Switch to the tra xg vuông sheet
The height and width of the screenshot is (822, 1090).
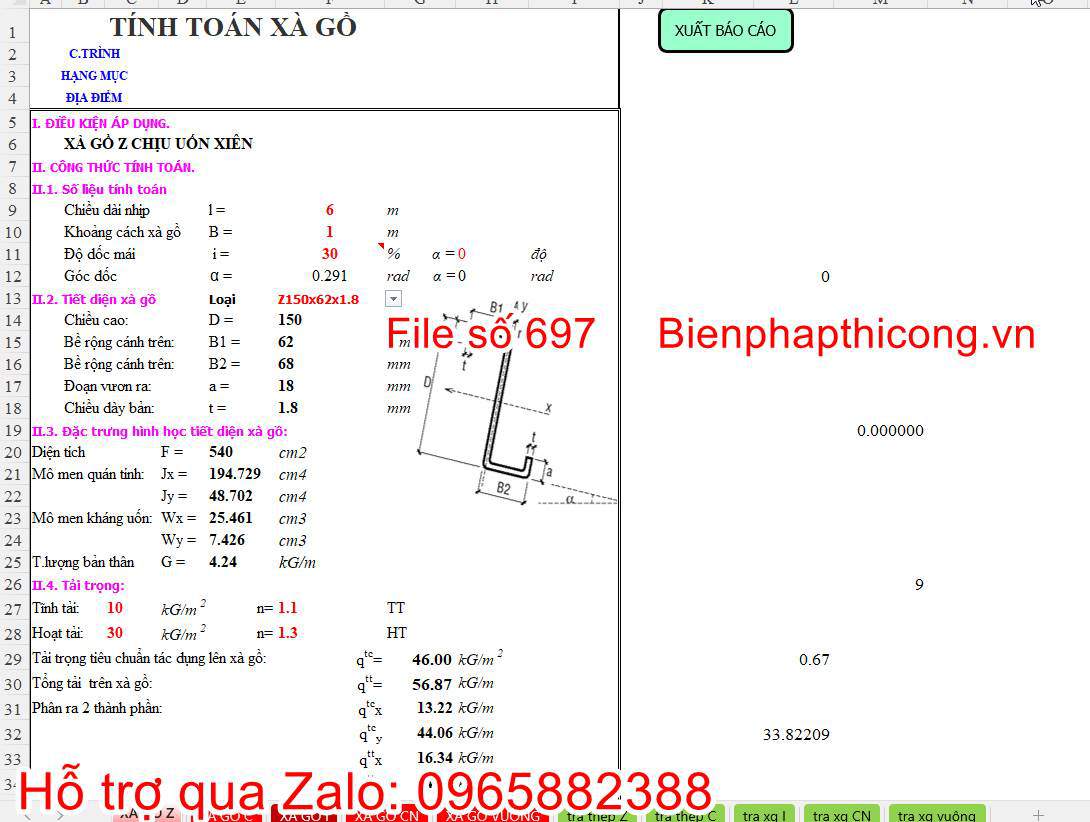click(x=936, y=814)
